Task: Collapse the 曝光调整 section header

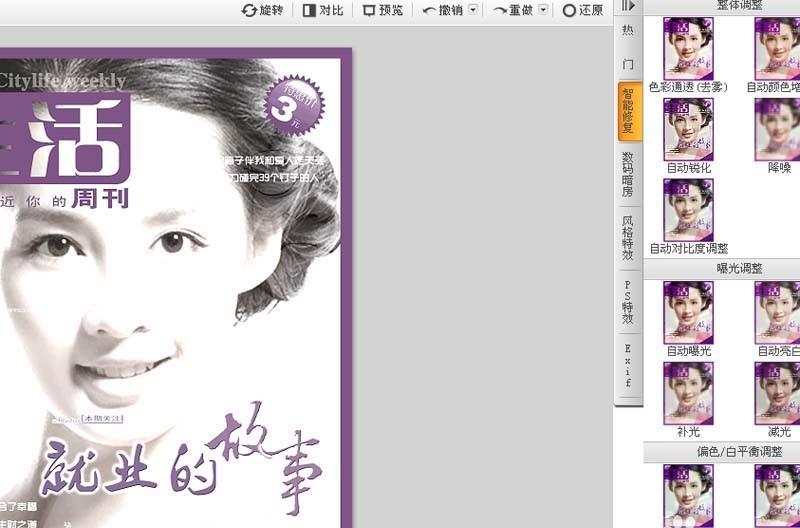Action: (721, 268)
